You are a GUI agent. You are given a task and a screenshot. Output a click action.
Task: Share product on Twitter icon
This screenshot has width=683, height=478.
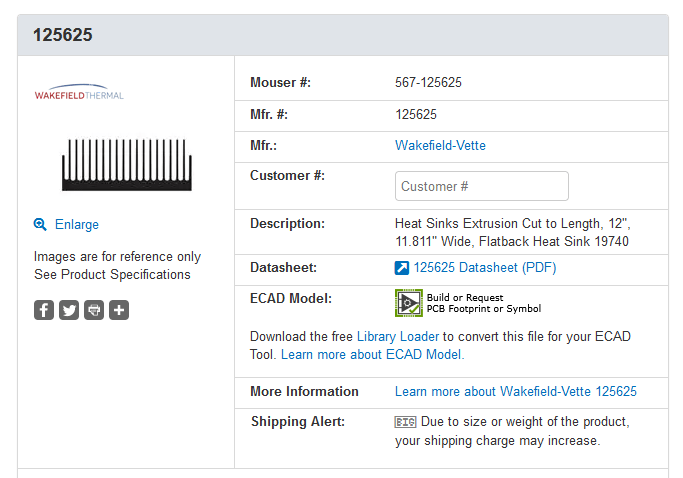click(69, 310)
